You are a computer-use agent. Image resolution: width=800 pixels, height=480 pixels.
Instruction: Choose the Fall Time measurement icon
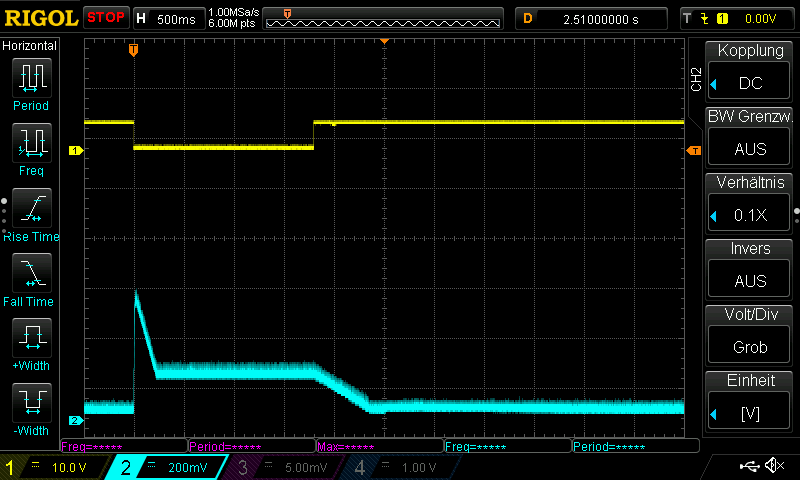point(31,277)
